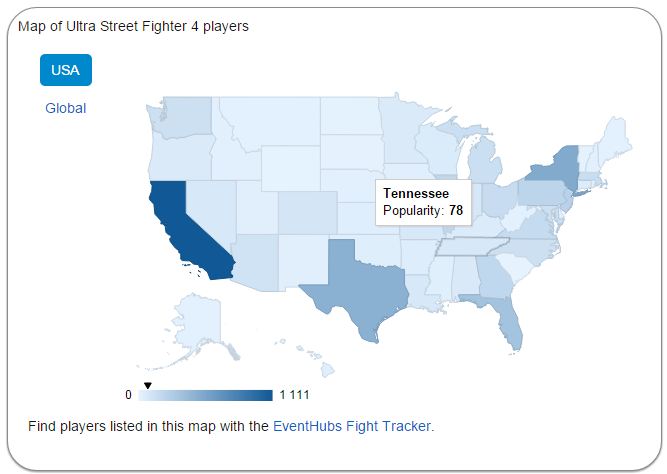
Task: Click Georgia on the map
Action: tap(493, 277)
